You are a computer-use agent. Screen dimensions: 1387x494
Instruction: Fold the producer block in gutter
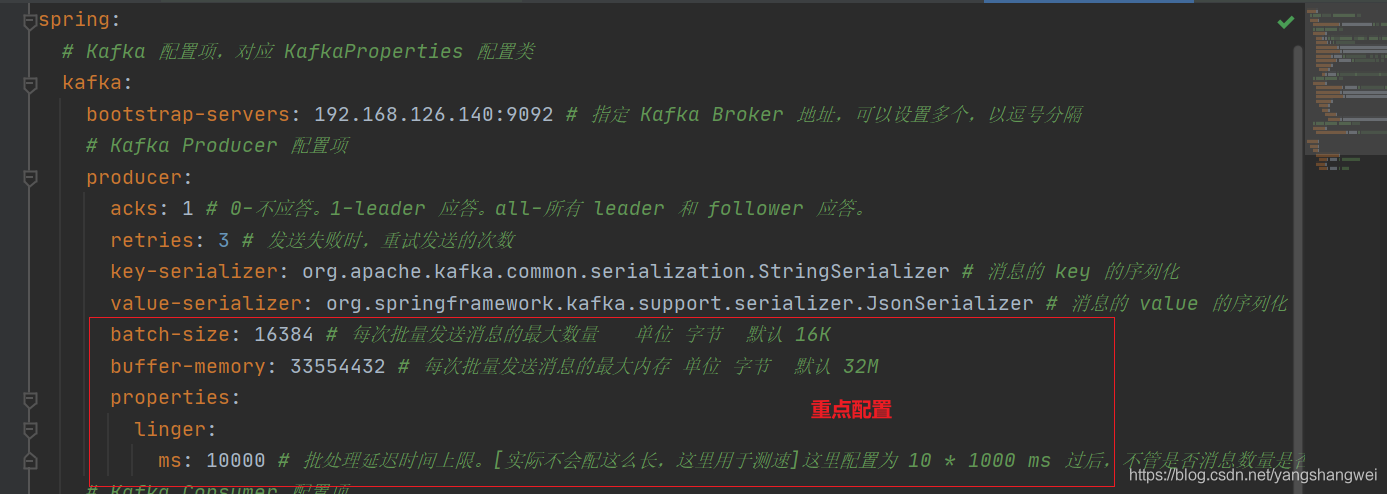(x=30, y=178)
